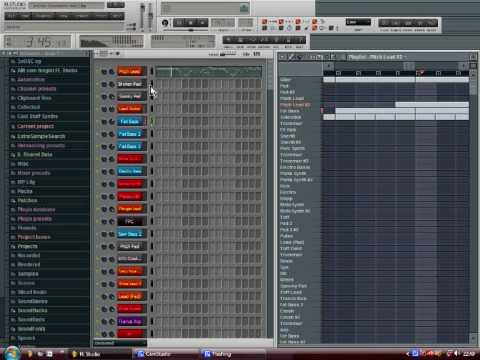Select the highlighted Pluck Lead #2 playlist track
The image size is (480, 360).
tap(295, 105)
